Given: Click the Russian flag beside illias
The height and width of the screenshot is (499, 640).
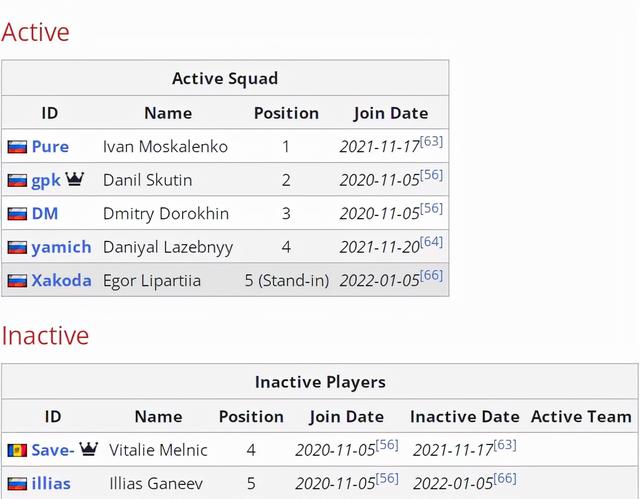Looking at the screenshot, I should (x=17, y=484).
